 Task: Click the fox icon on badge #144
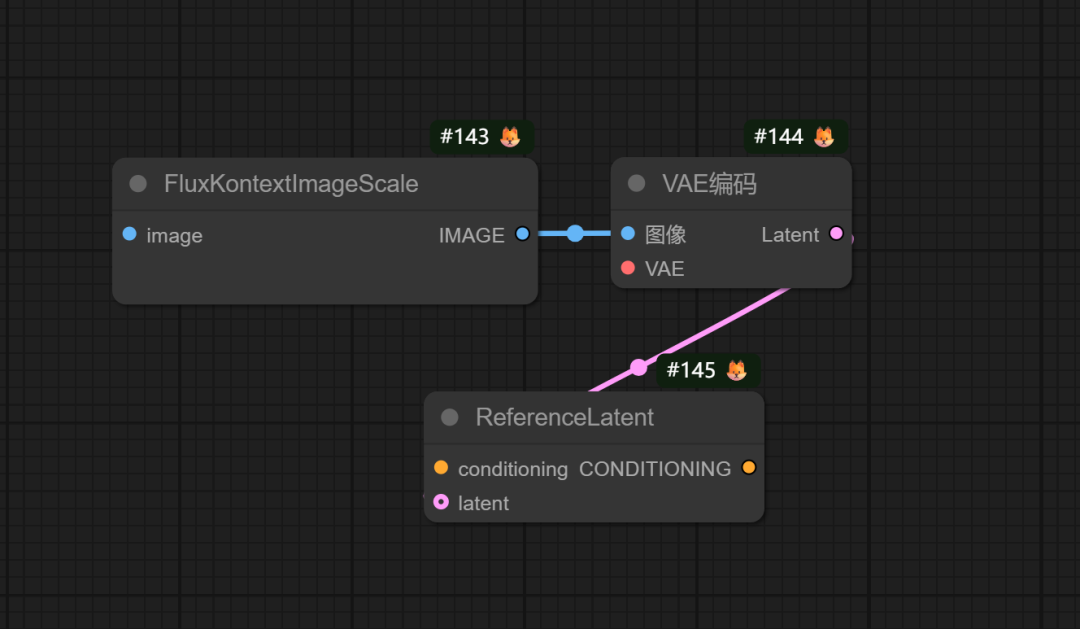click(824, 136)
